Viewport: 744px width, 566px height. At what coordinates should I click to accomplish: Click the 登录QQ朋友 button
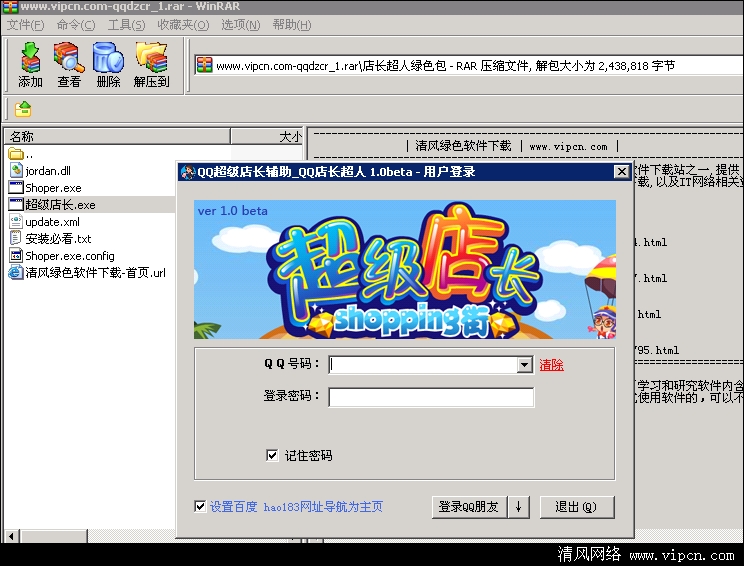(469, 507)
